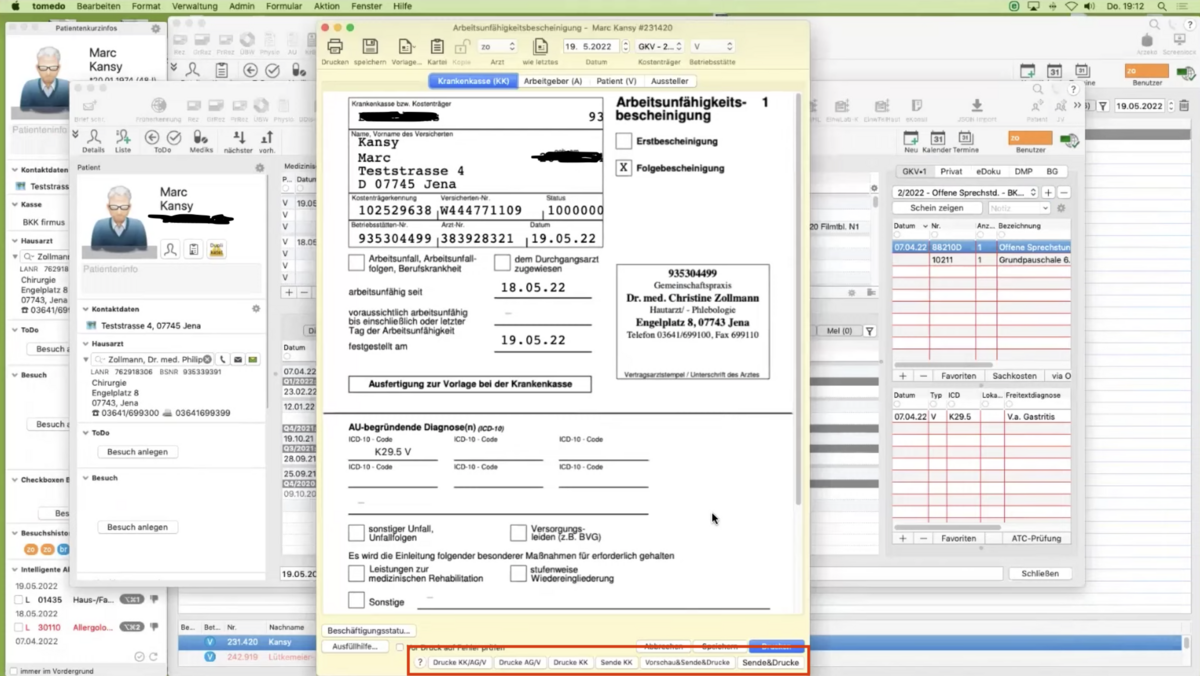Show more toolbar items via double chevron

pyautogui.click(x=1078, y=106)
